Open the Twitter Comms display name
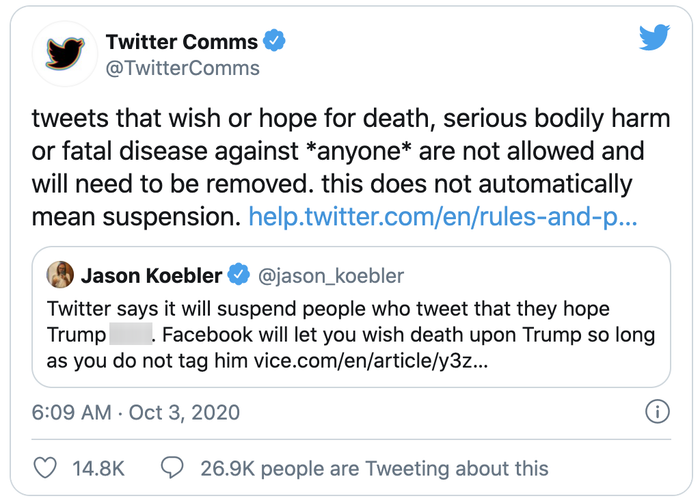Viewport: 700px width, 500px height. pyautogui.click(x=182, y=42)
